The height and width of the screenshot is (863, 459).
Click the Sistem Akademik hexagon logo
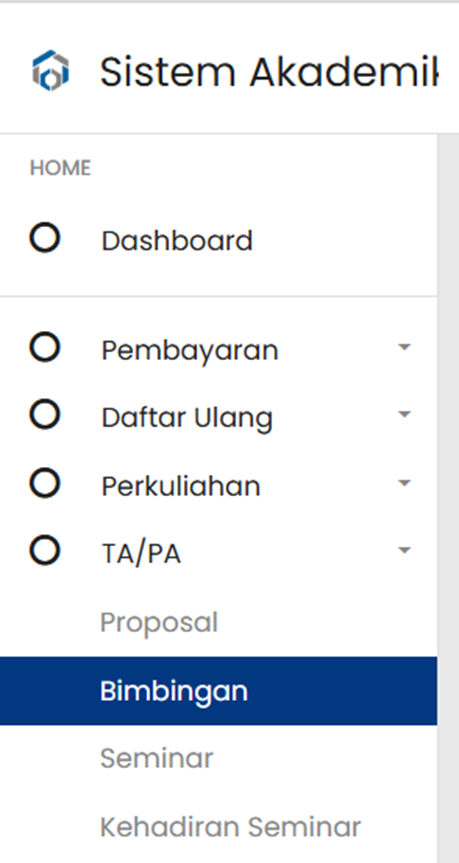point(50,70)
